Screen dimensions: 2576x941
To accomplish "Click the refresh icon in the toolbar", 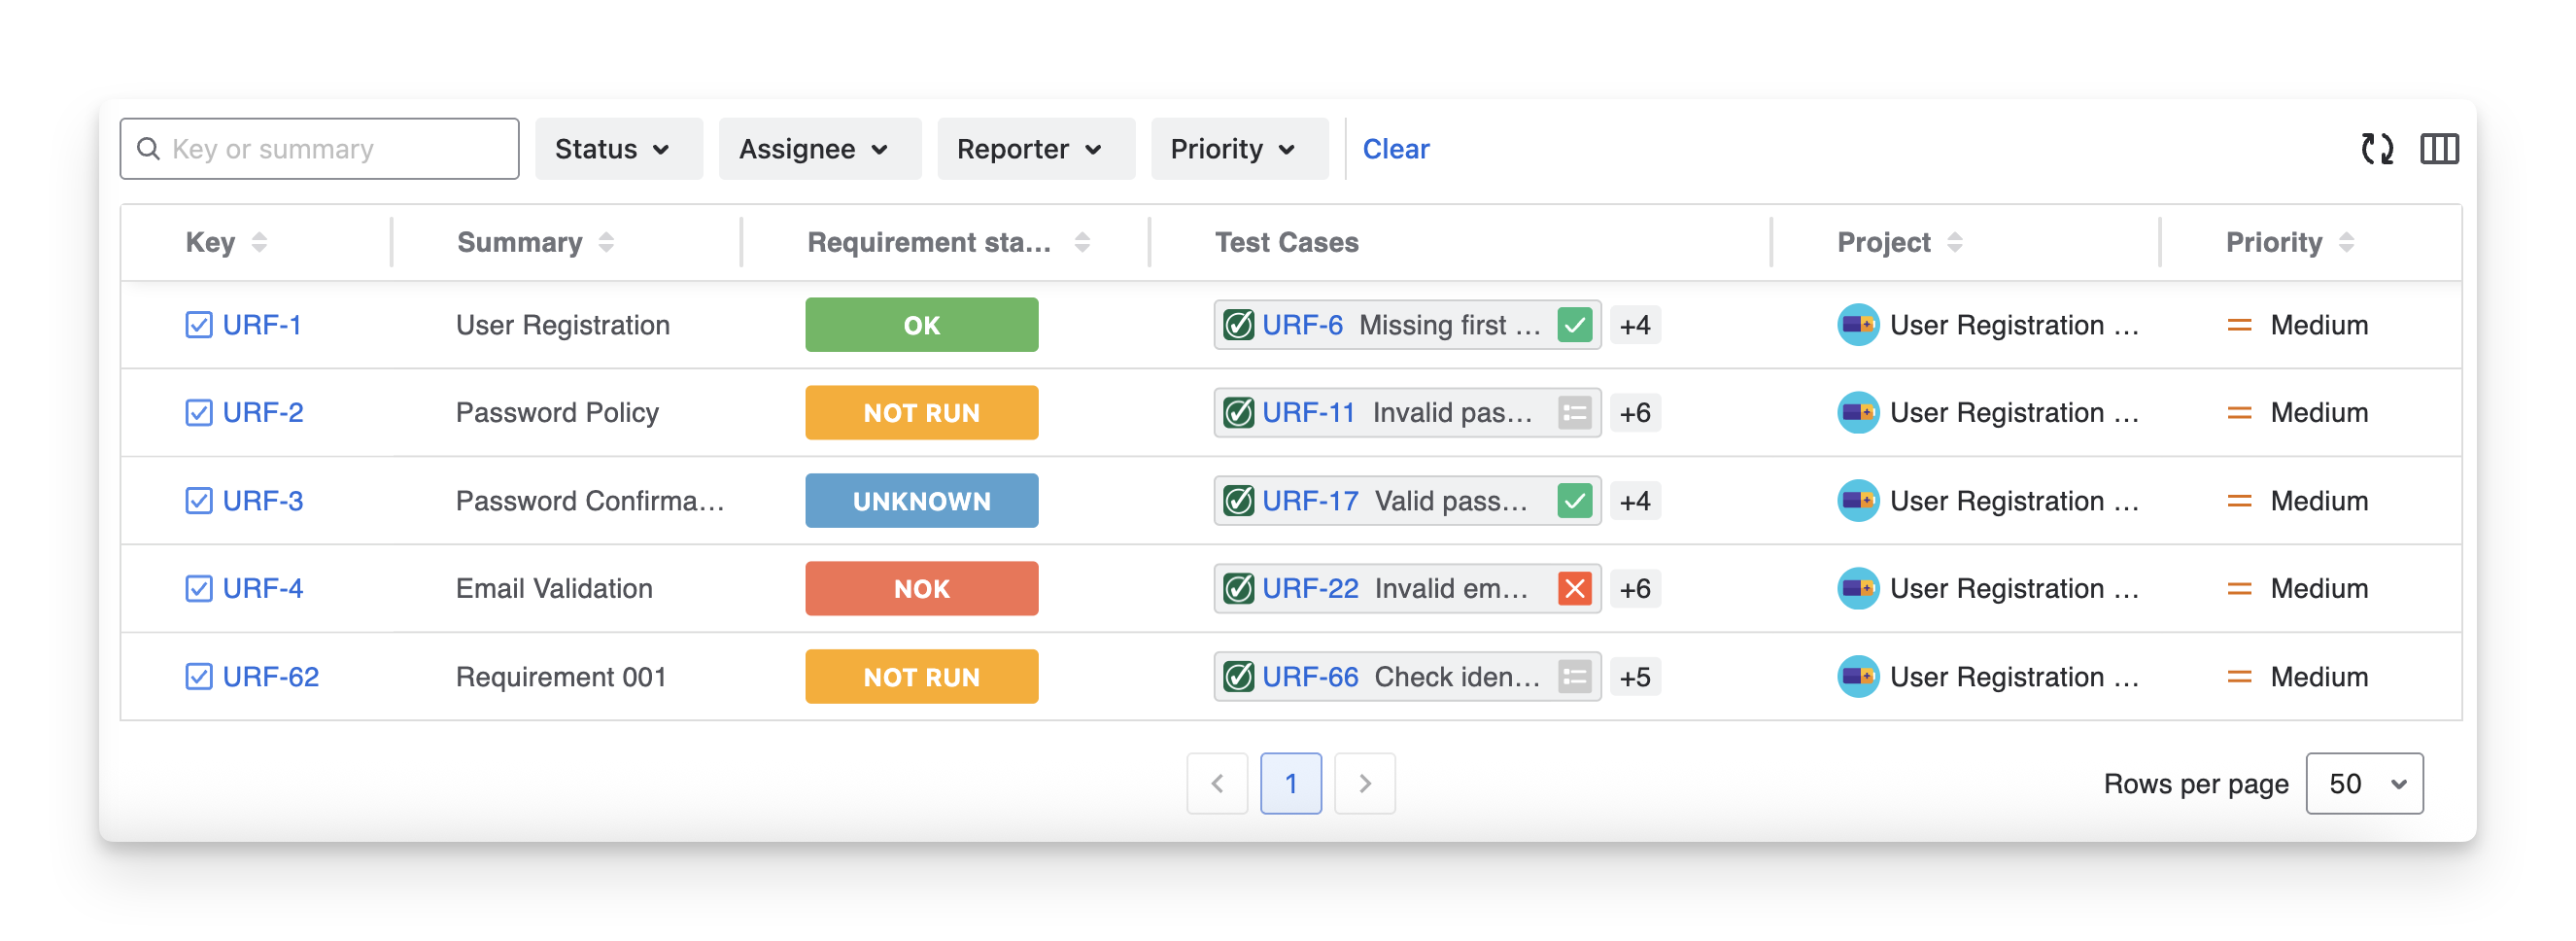I will 2376,149.
